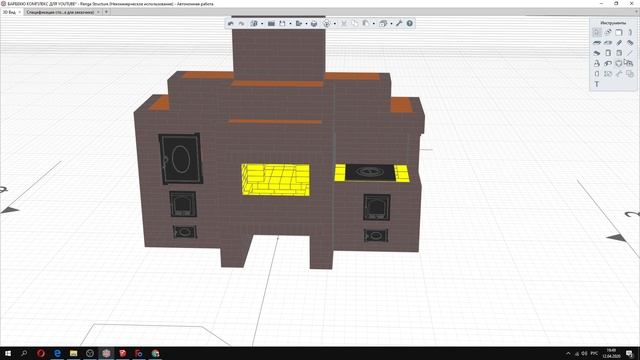The image size is (640, 360).
Task: Click the export document icon in toolbar
Action: pyautogui.click(x=299, y=24)
